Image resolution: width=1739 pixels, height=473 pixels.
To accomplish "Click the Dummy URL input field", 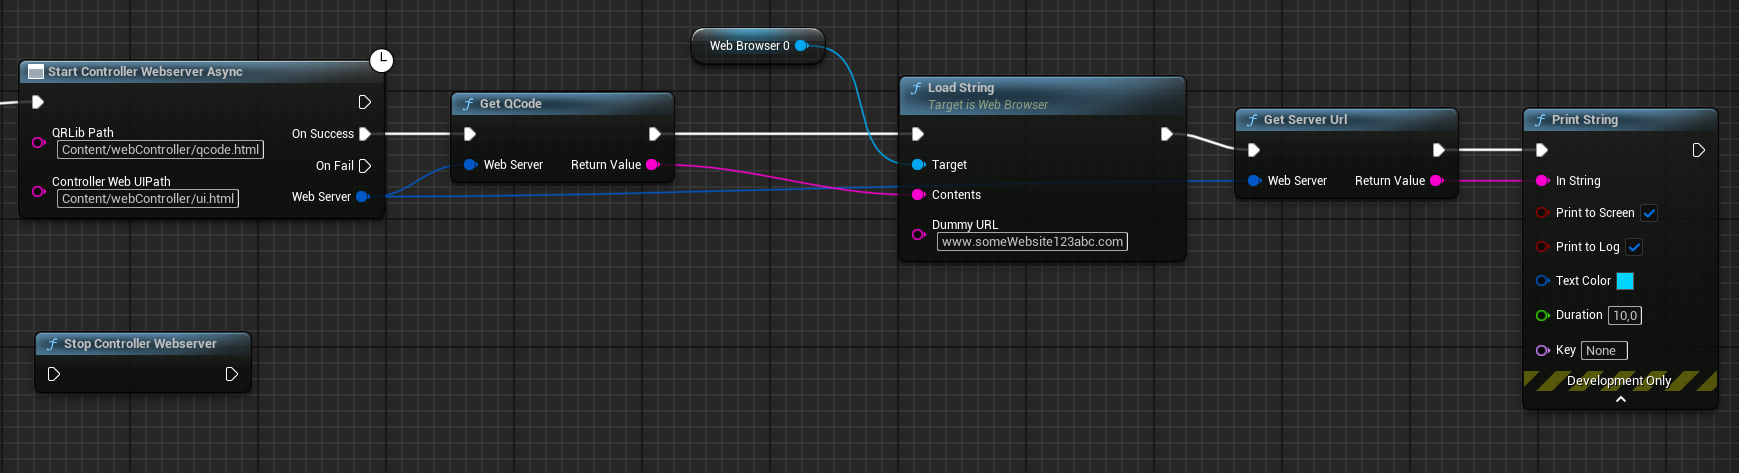I will 1032,242.
